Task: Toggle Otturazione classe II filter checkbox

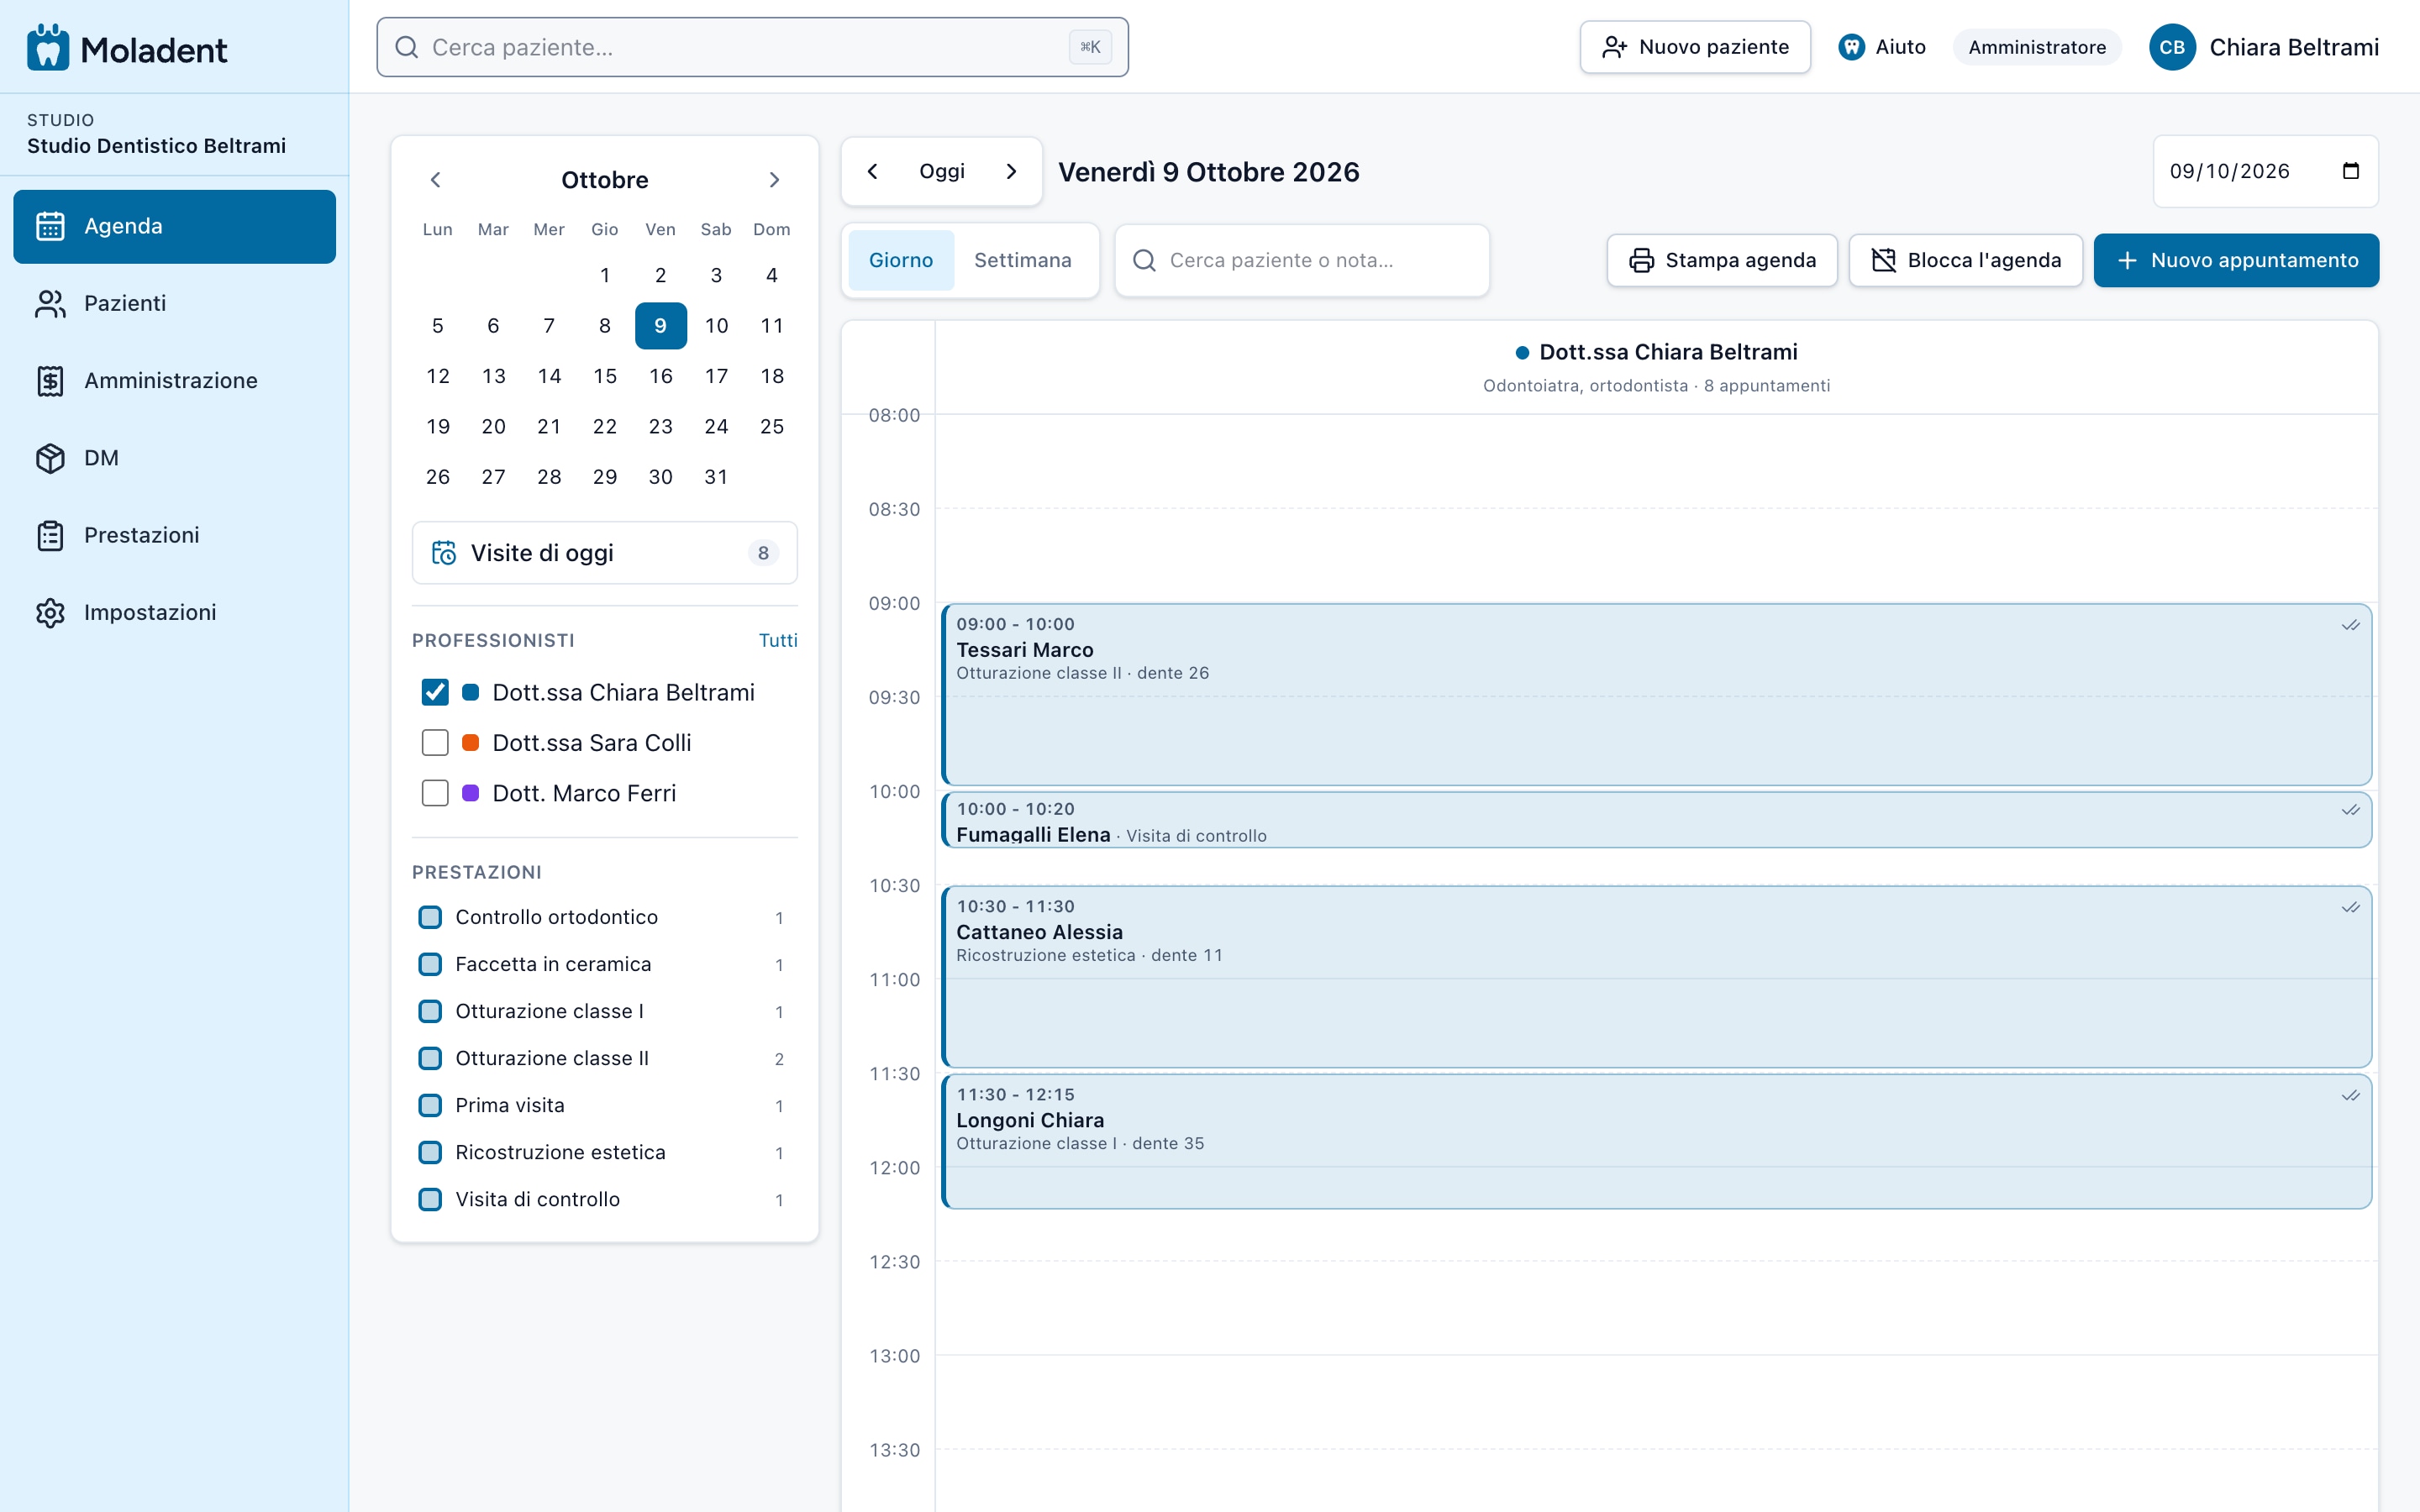Action: click(x=430, y=1058)
